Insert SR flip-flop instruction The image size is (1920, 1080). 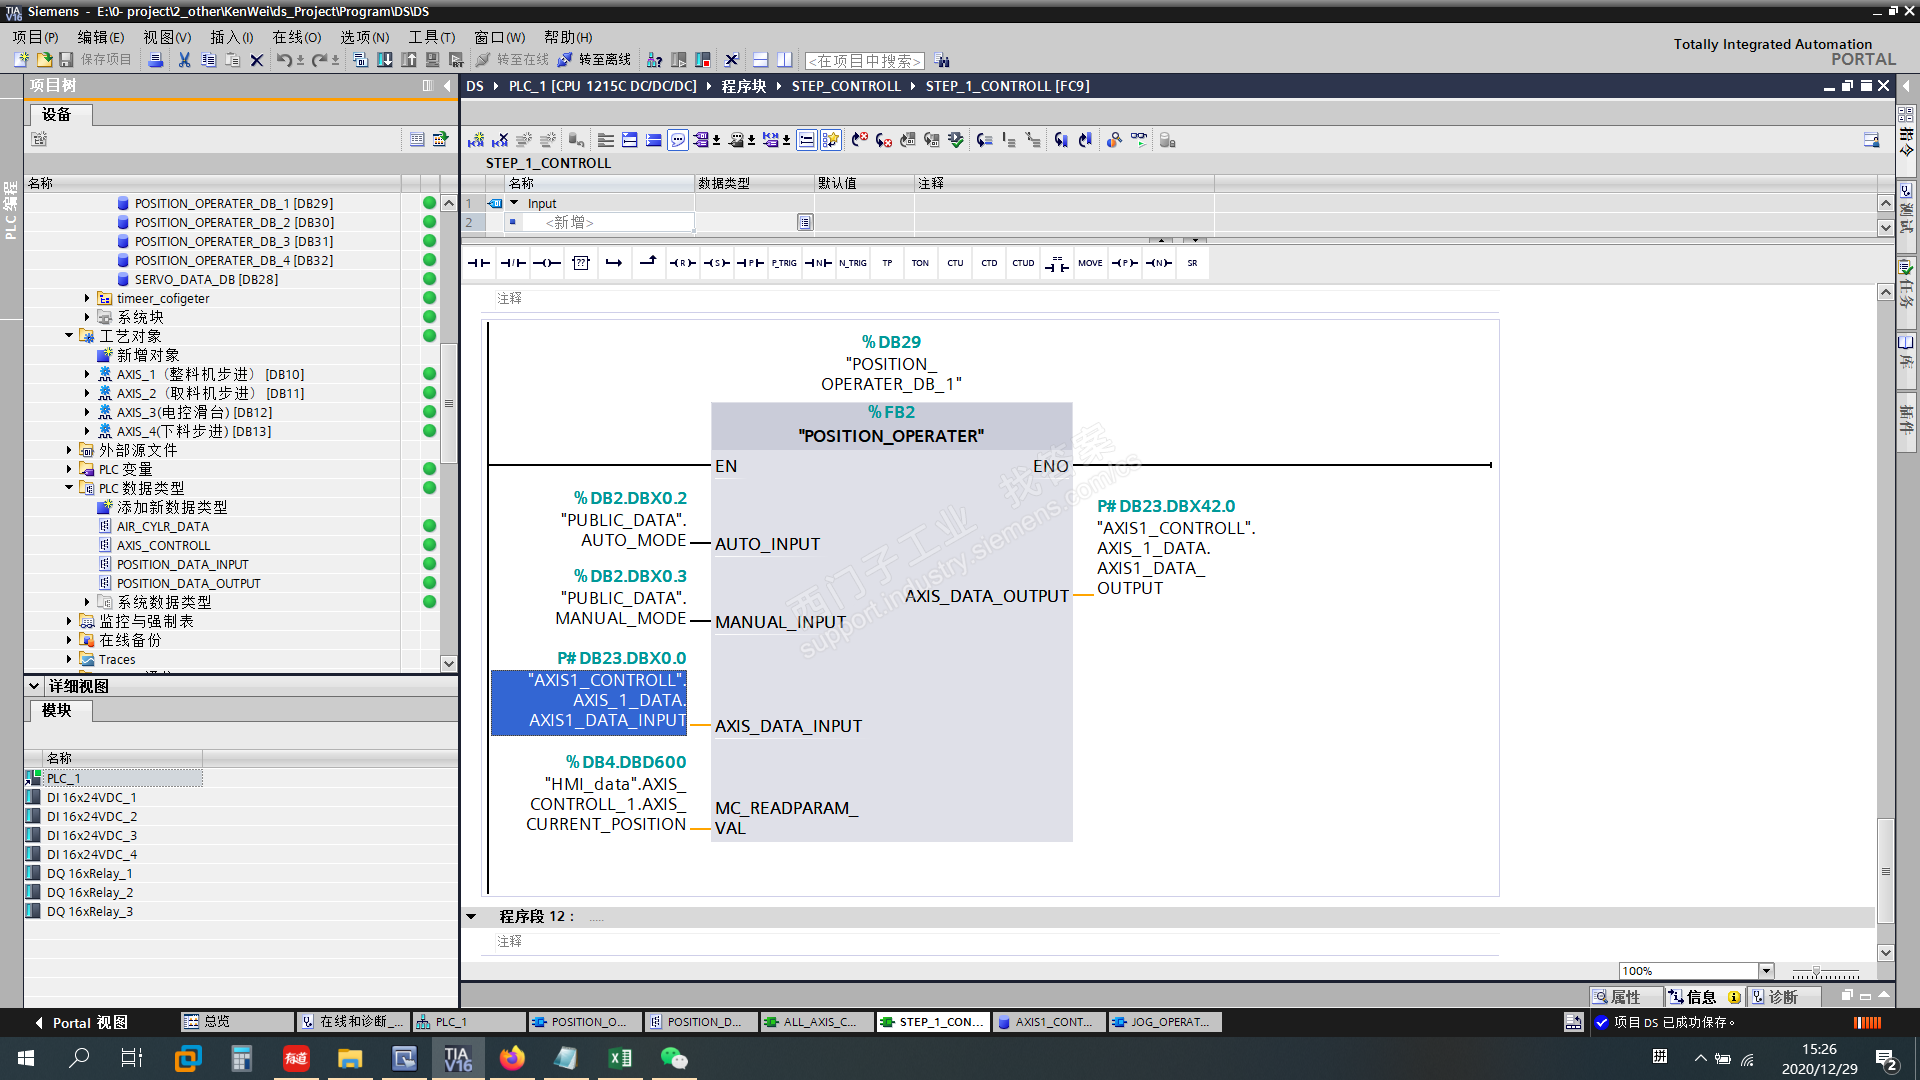point(1192,263)
